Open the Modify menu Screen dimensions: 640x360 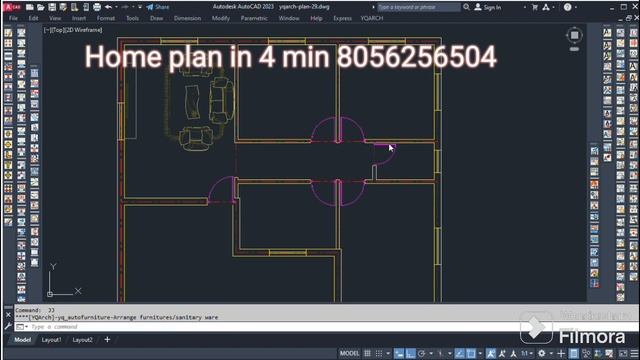220,18
